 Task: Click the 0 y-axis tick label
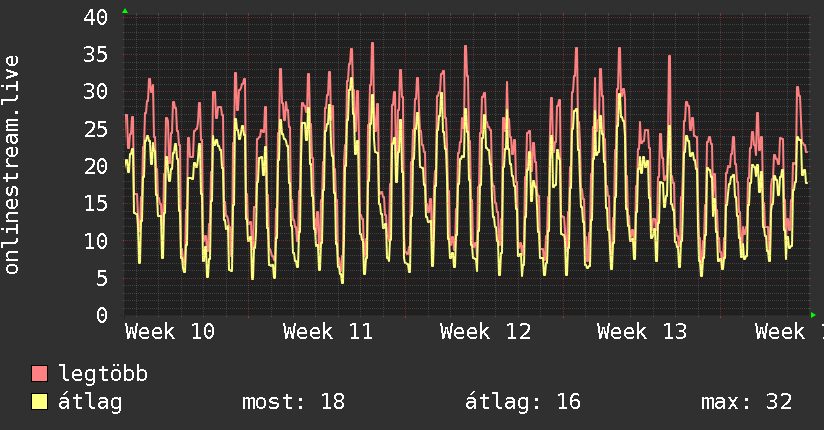coord(102,316)
